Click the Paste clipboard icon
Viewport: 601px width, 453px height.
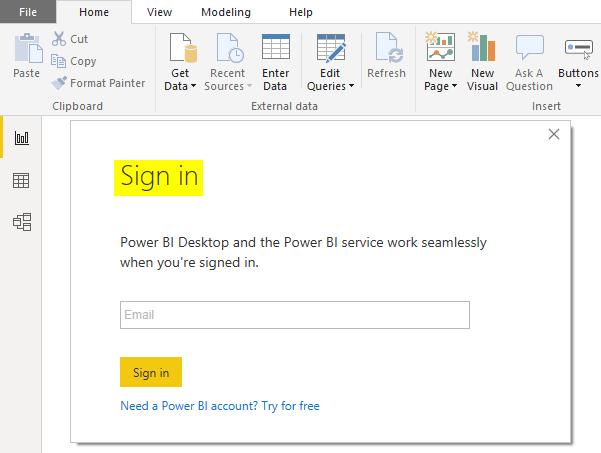point(28,48)
